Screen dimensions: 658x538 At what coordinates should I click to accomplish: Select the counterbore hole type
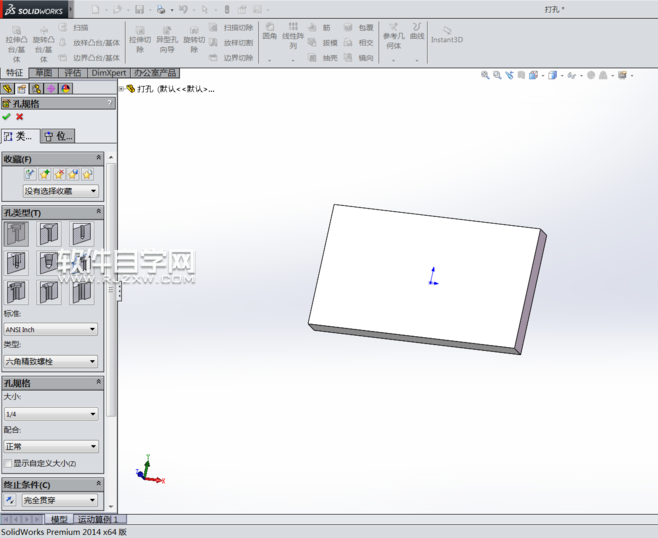(16, 234)
